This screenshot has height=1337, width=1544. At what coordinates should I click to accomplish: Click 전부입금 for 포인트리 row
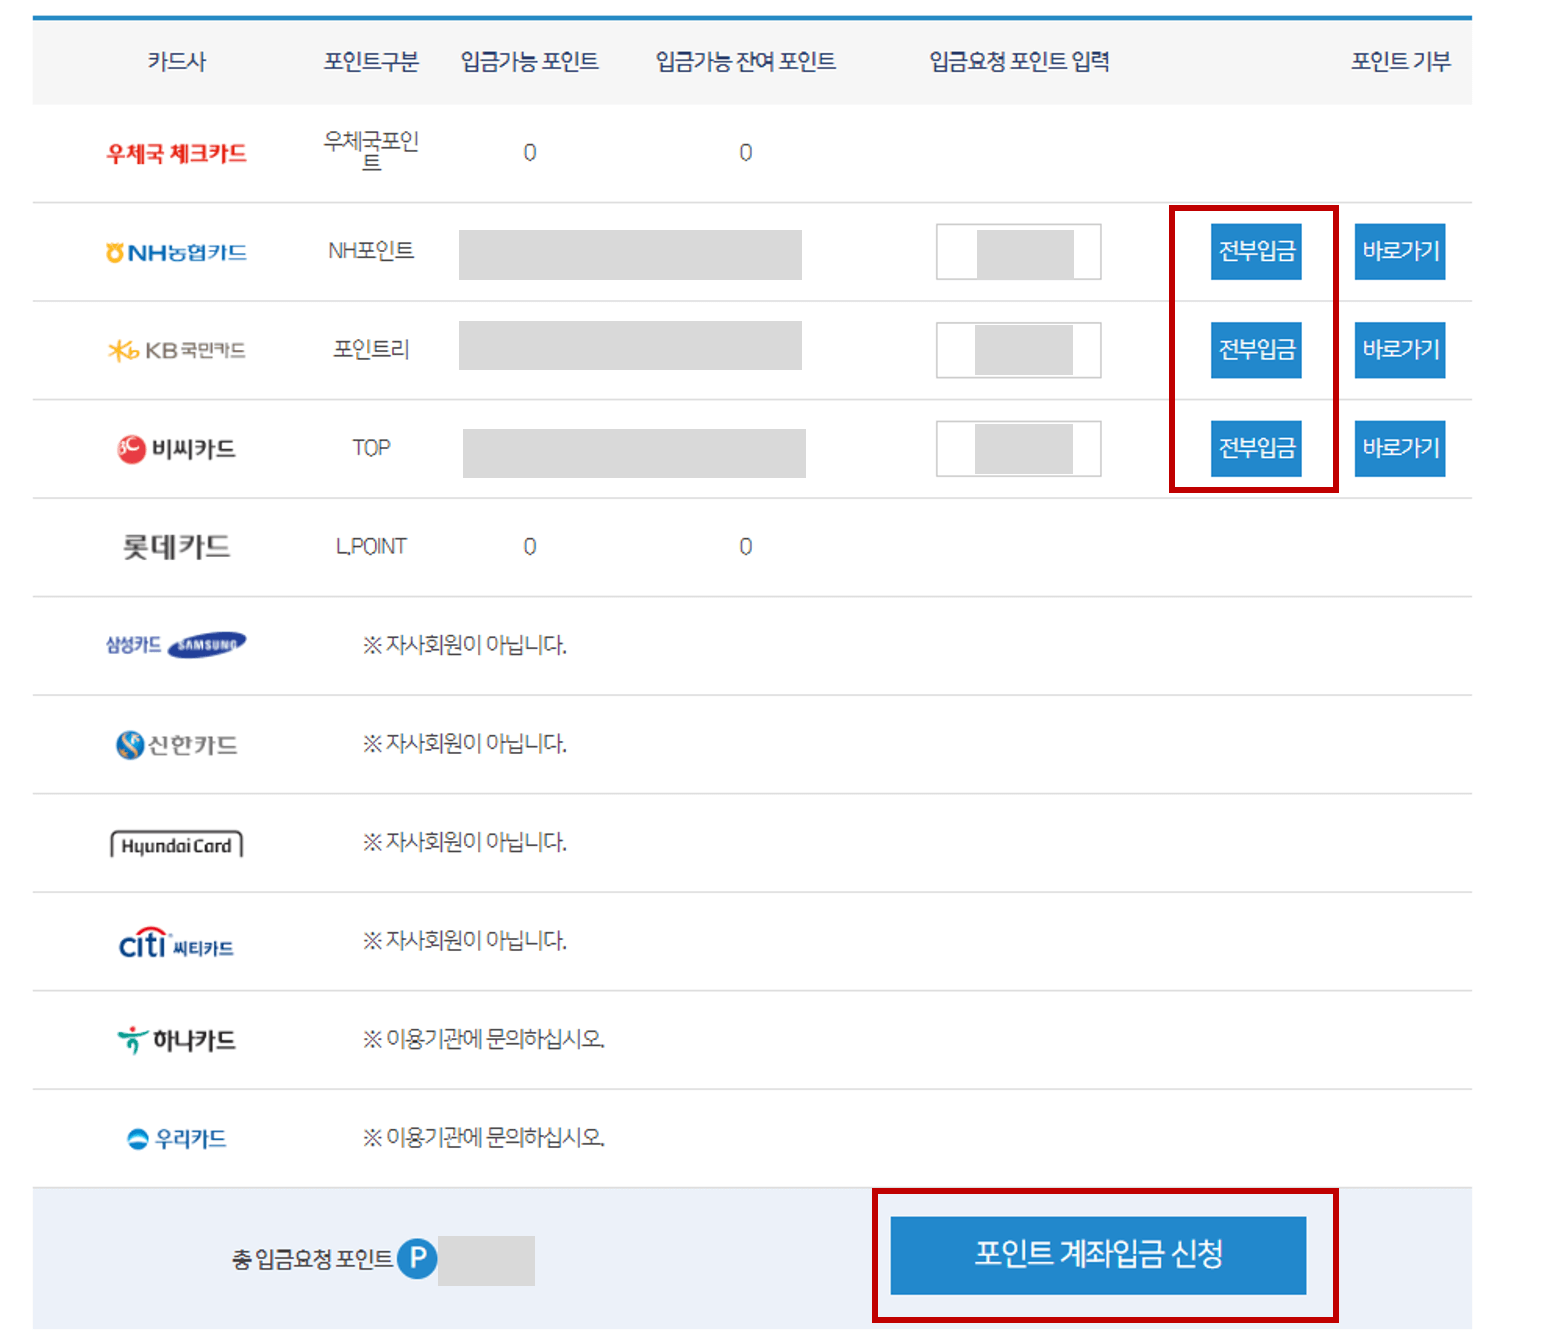point(1256,349)
